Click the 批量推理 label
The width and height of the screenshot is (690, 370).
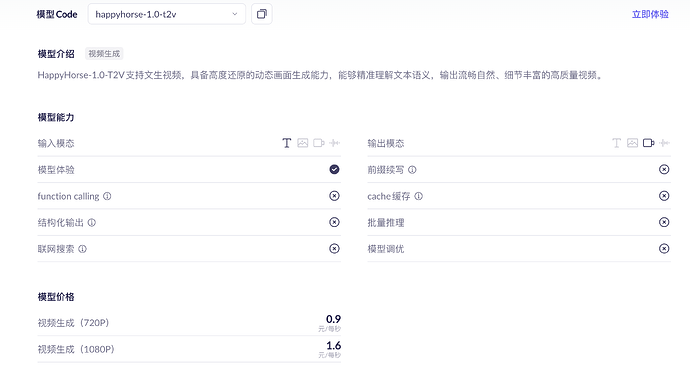point(386,223)
